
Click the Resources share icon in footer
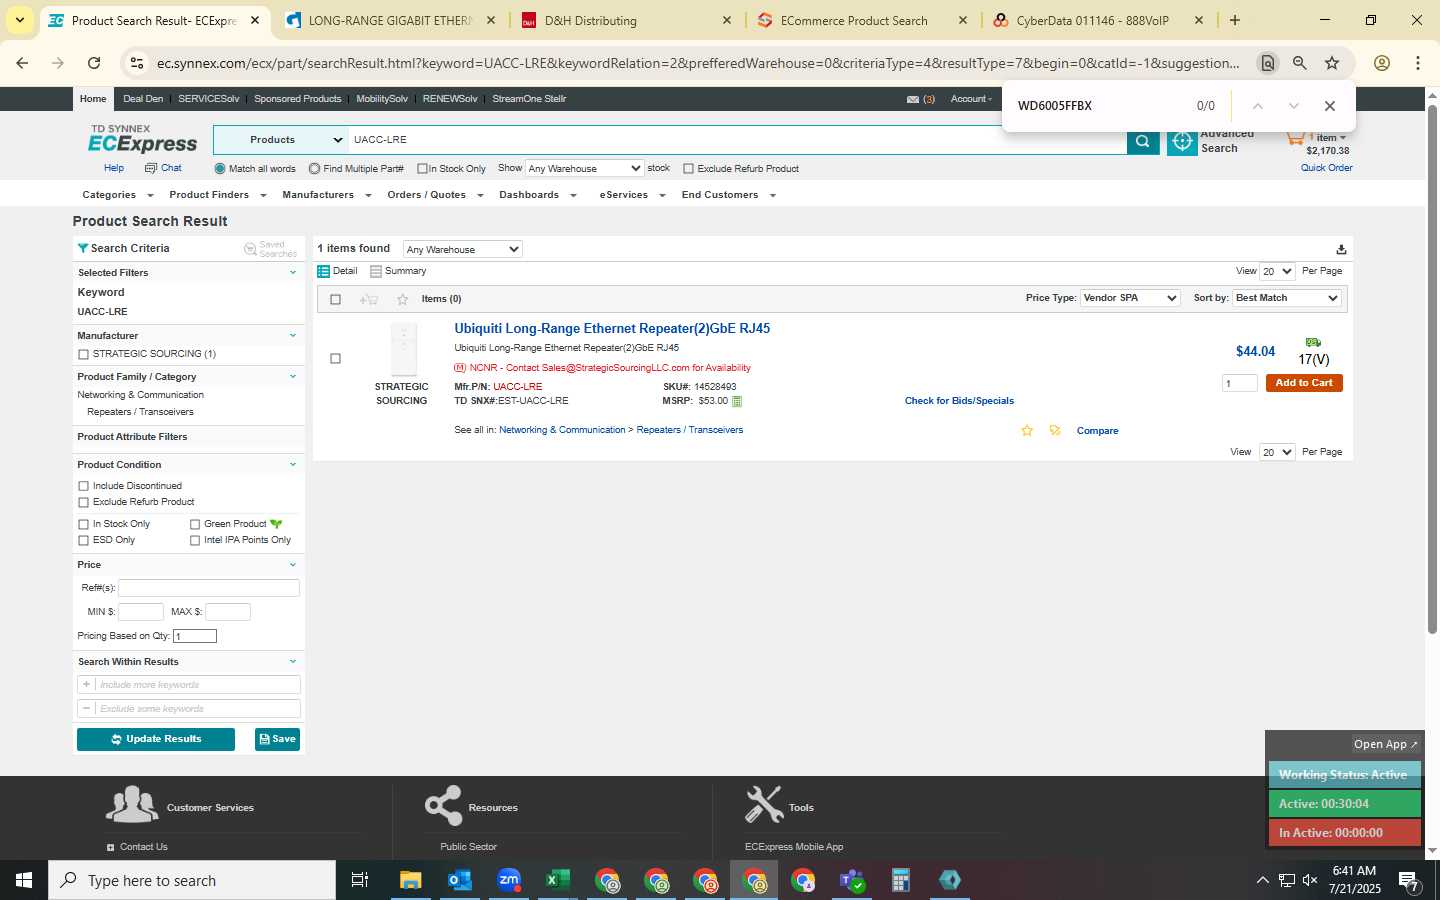443,806
